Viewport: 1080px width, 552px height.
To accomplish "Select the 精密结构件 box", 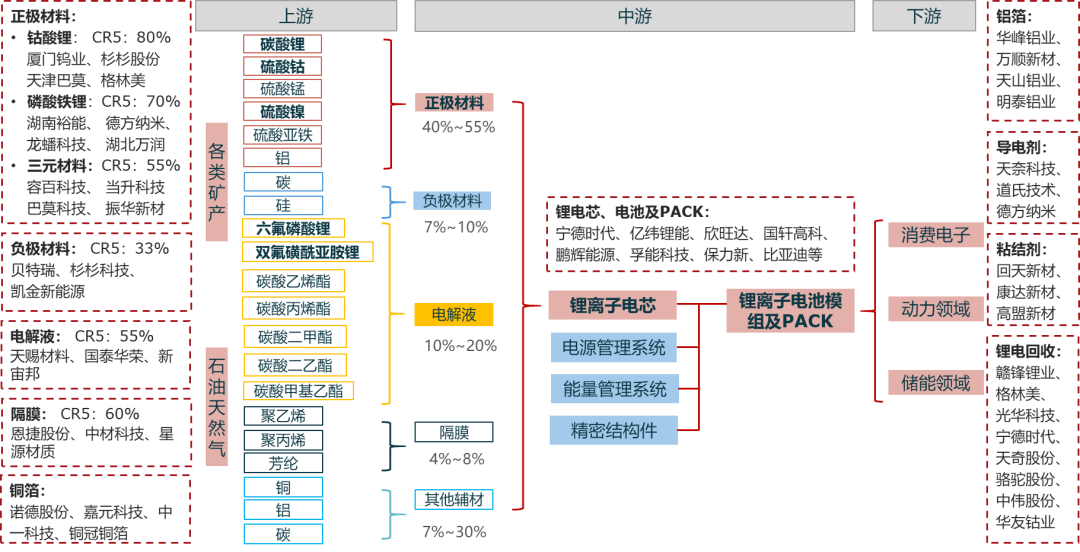I will (614, 430).
